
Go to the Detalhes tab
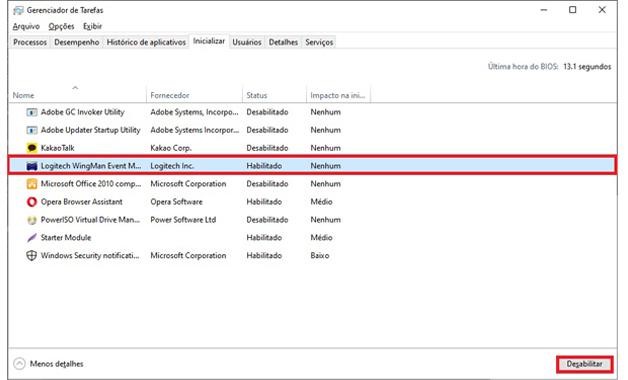coord(283,42)
